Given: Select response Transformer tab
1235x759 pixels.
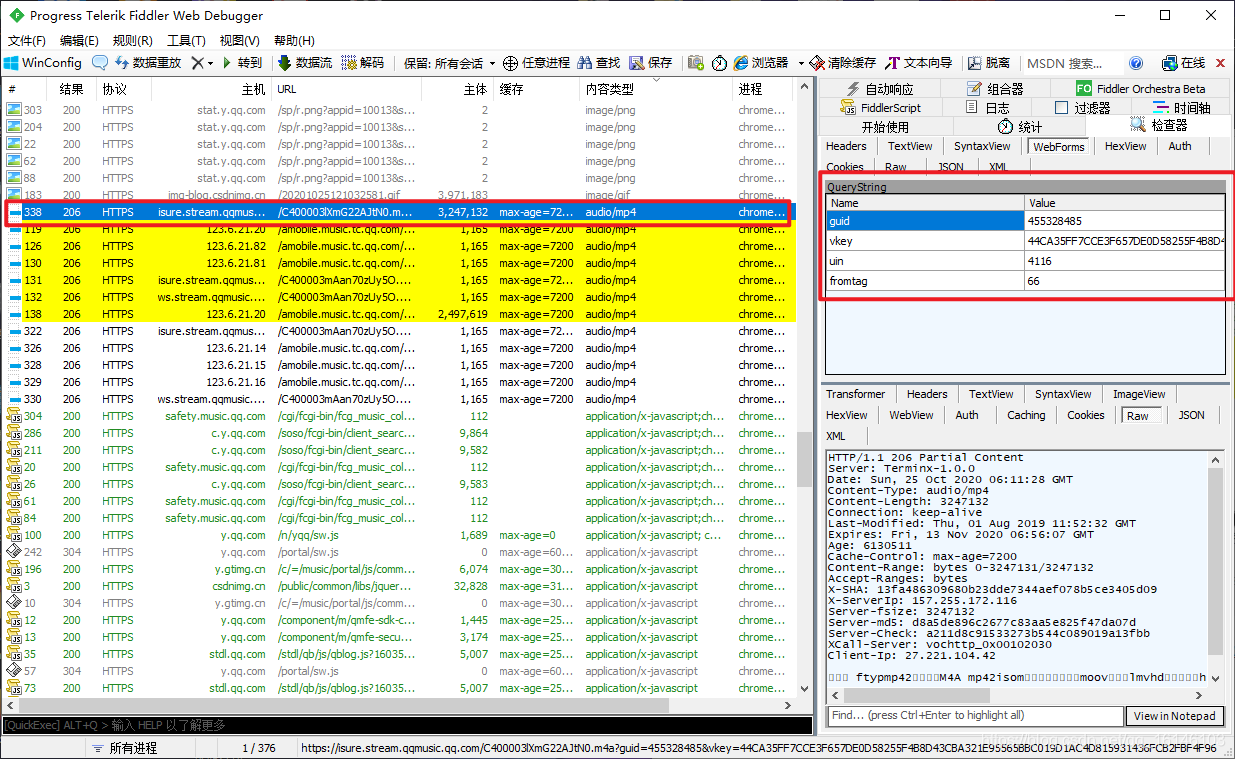Looking at the screenshot, I should pos(856,394).
